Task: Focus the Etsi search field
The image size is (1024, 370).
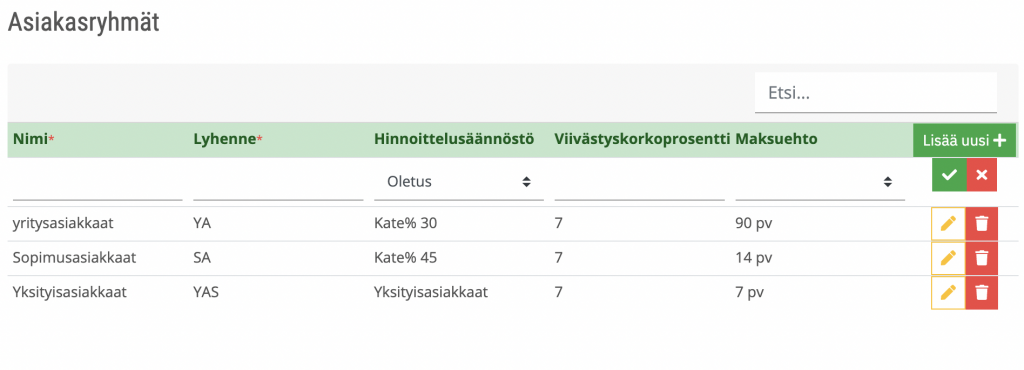Action: pyautogui.click(x=876, y=93)
